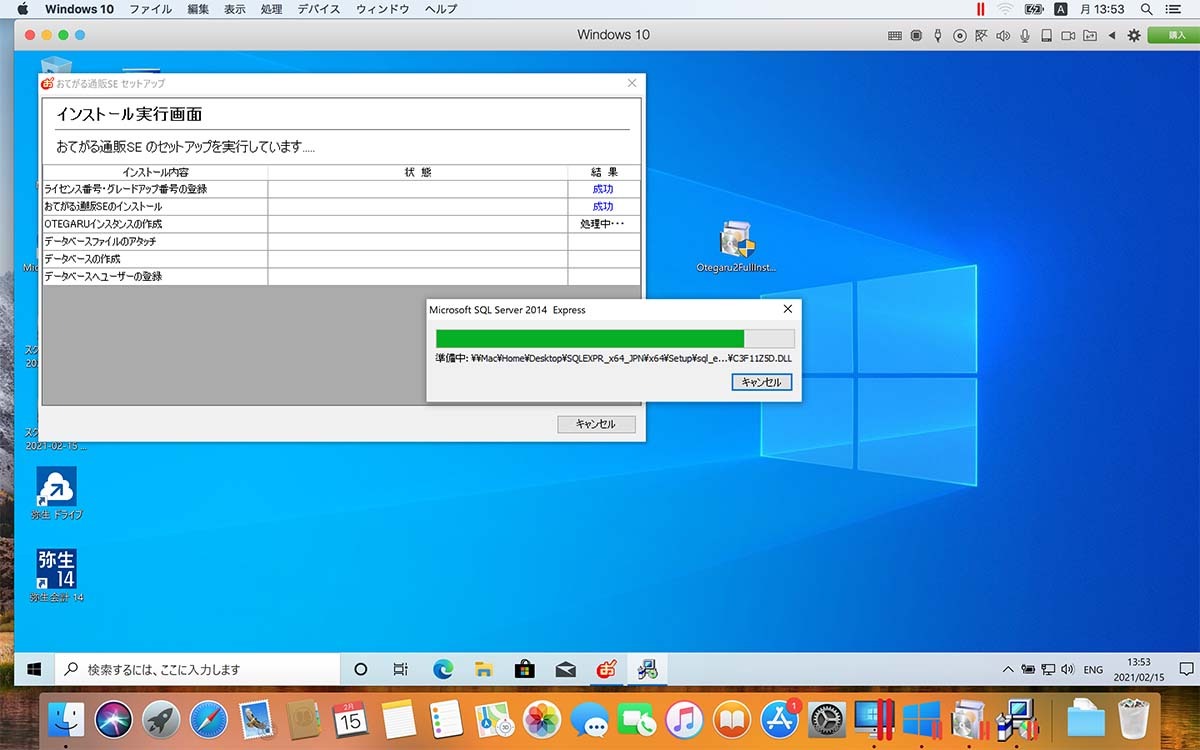The width and height of the screenshot is (1200, 750).
Task: Click the Parallels shared folder toolbar icon
Action: tap(1090, 35)
